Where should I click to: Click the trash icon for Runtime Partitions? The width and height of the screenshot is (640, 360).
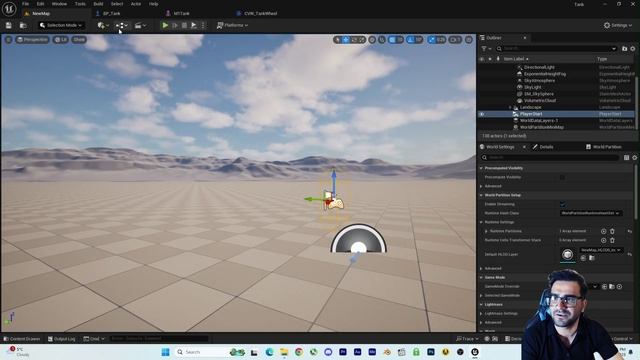pos(612,231)
